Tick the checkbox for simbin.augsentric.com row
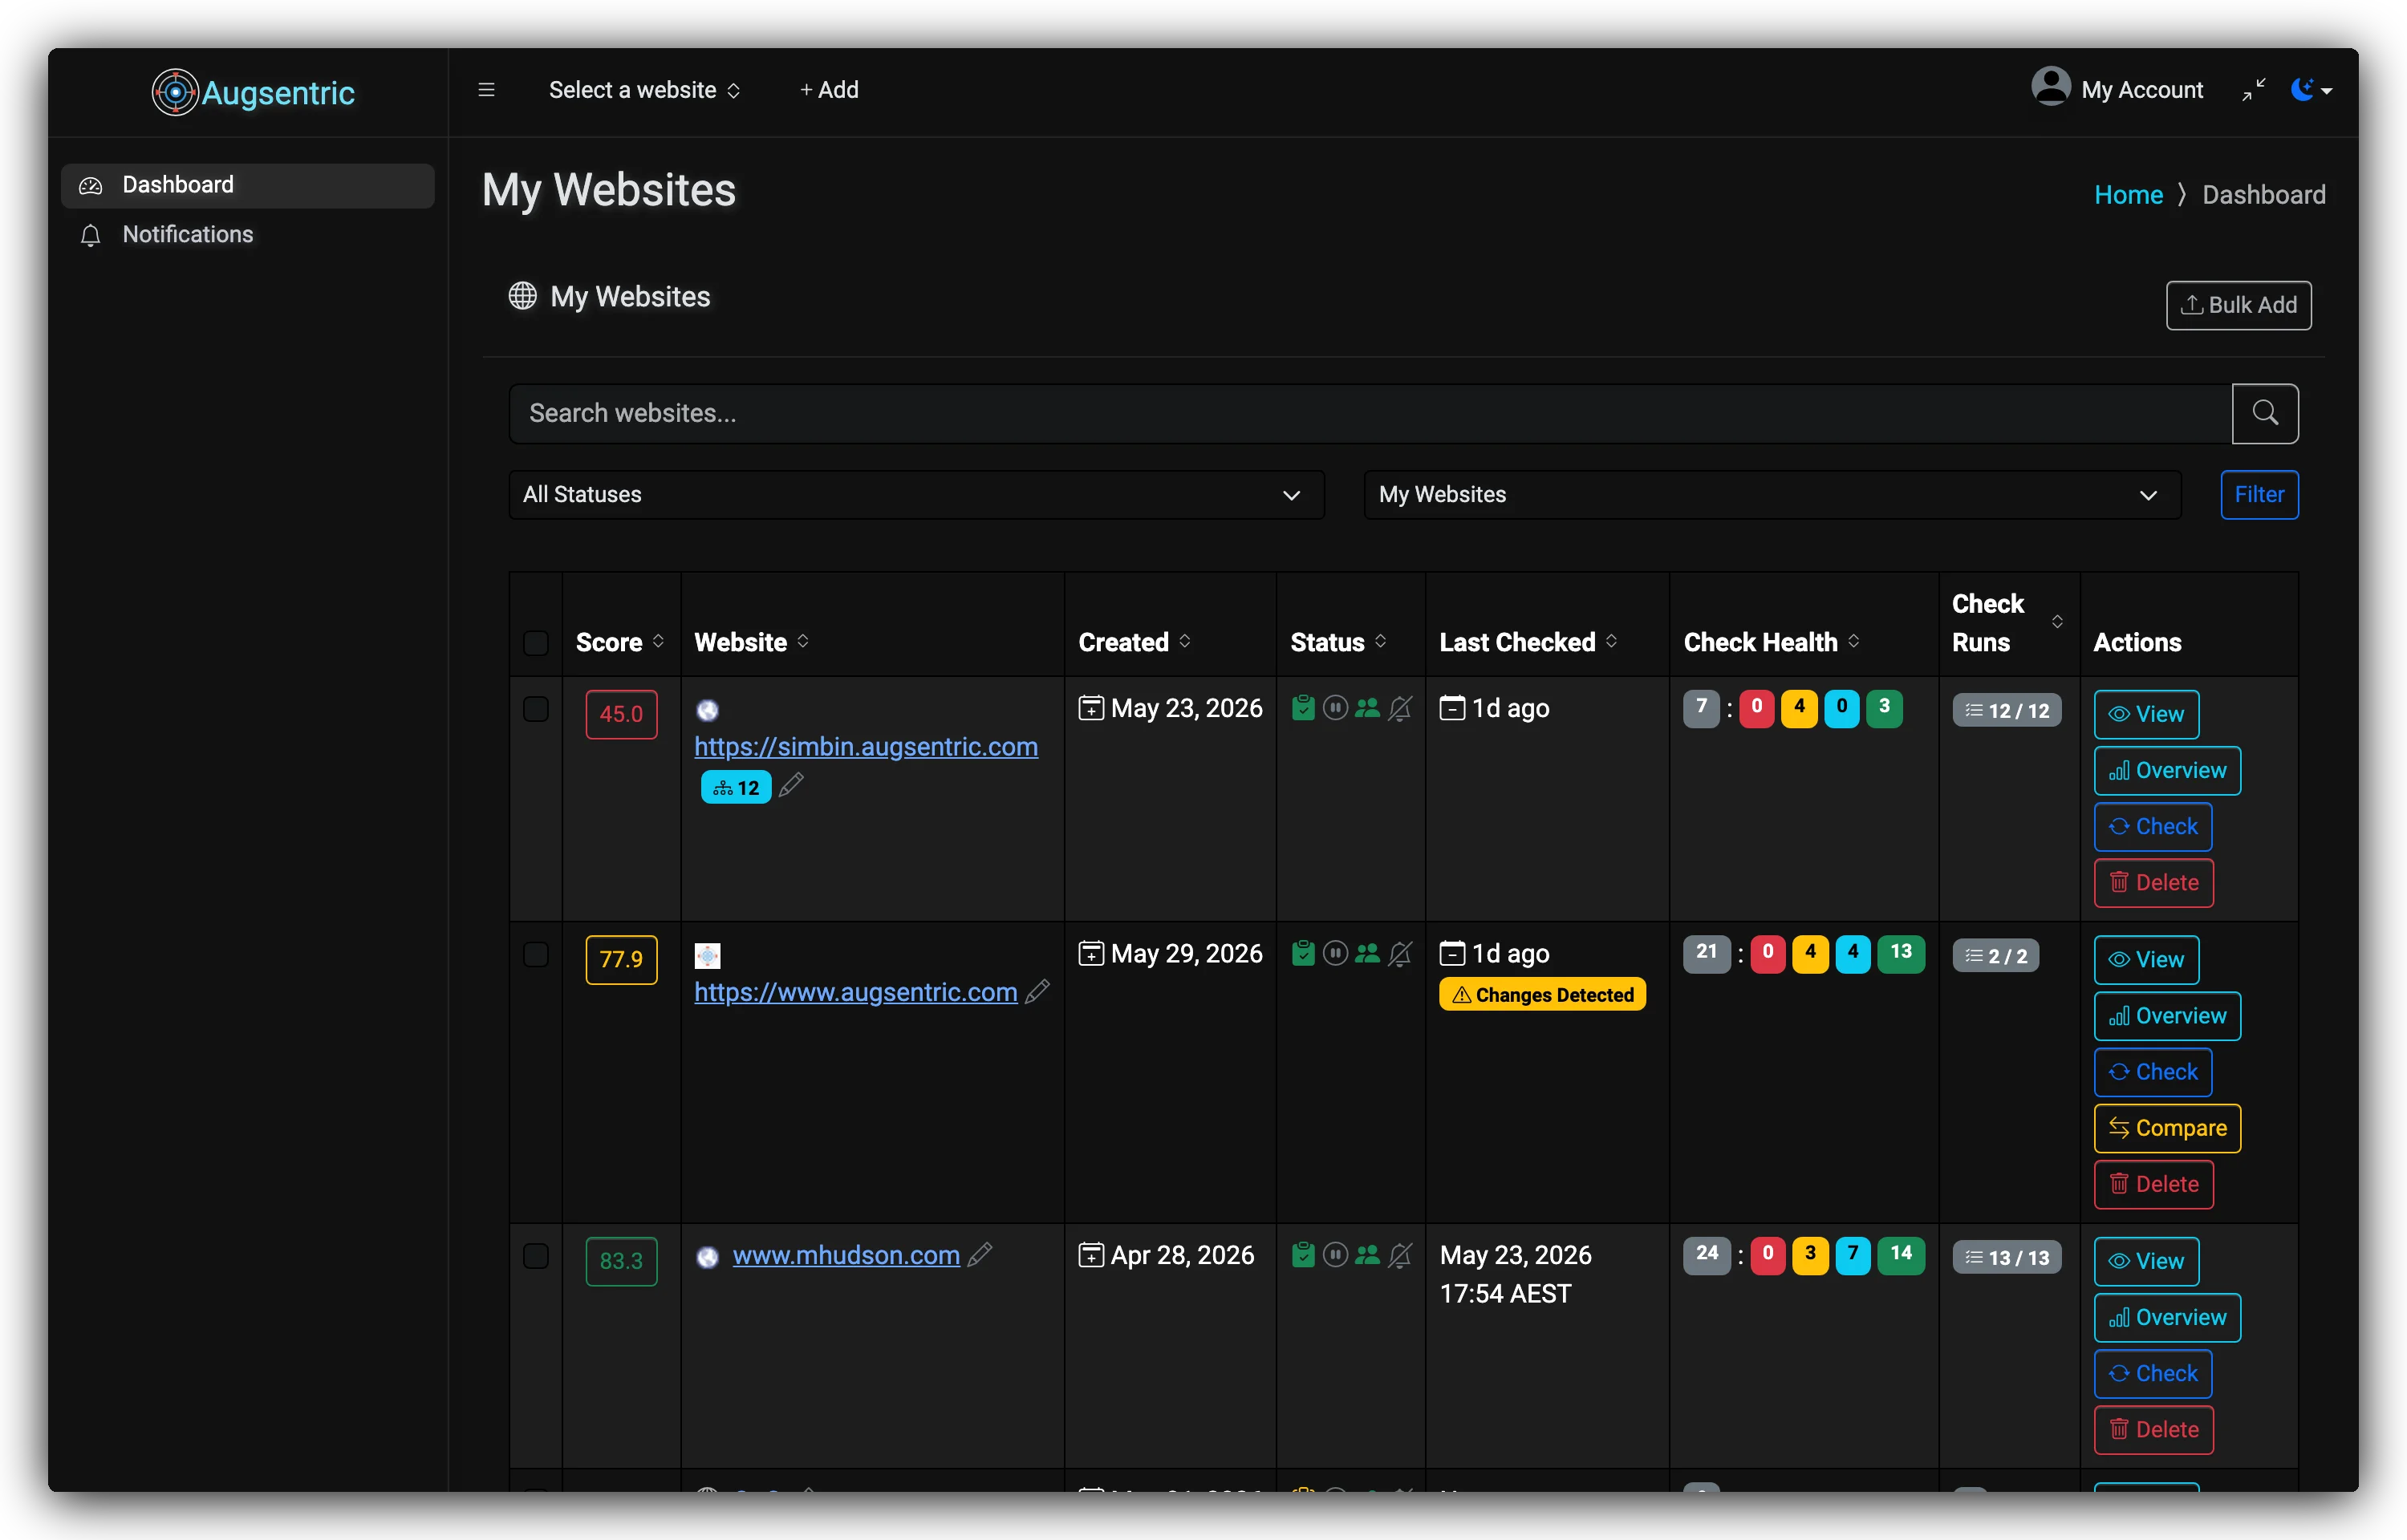Screen dimensions: 2407x1540 [x=536, y=709]
